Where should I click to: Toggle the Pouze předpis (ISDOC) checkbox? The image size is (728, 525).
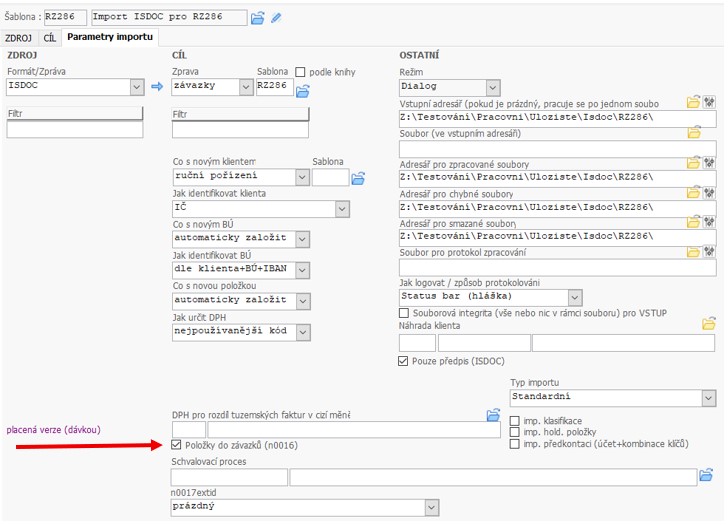404,361
